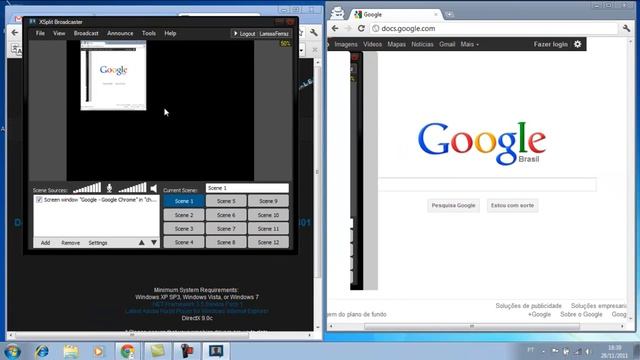640x360 pixels.
Task: Click Chrome address bar docs.google.com
Action: click(494, 28)
